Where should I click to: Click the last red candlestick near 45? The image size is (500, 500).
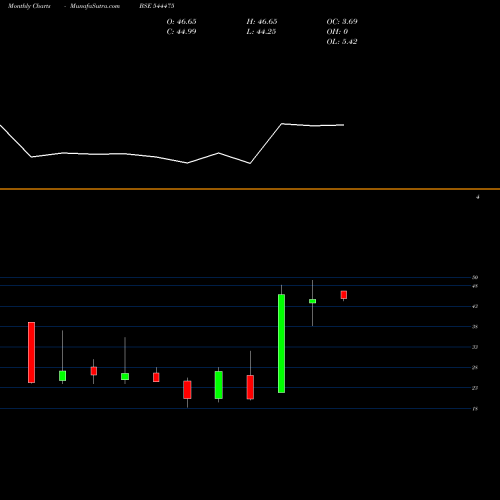344,295
